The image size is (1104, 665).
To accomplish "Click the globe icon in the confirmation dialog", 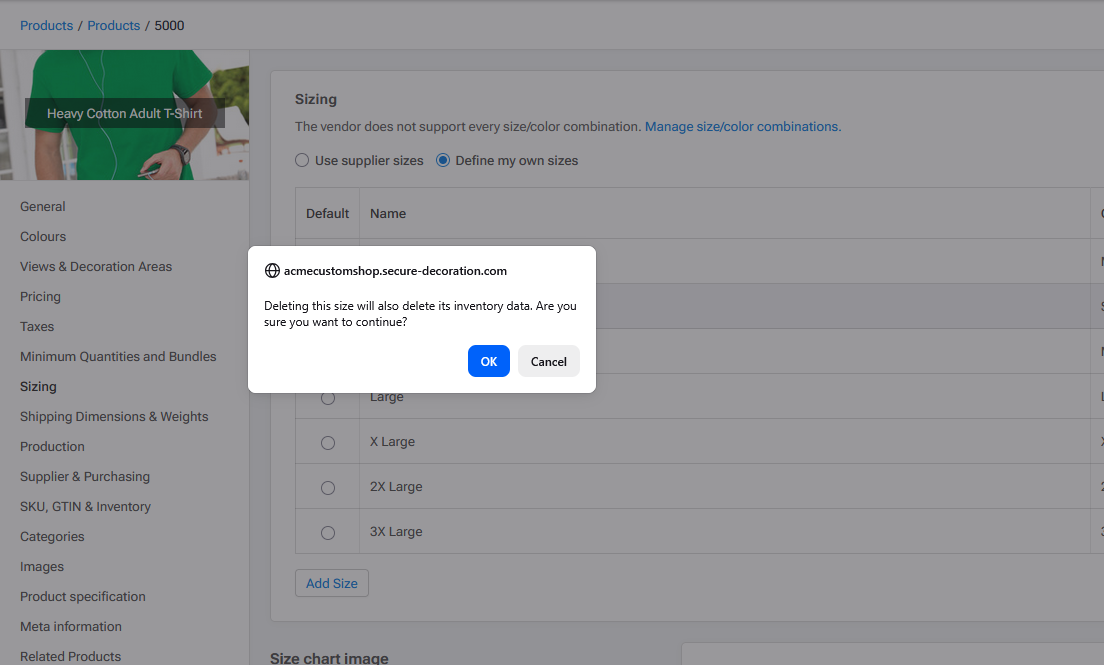I will (x=271, y=270).
